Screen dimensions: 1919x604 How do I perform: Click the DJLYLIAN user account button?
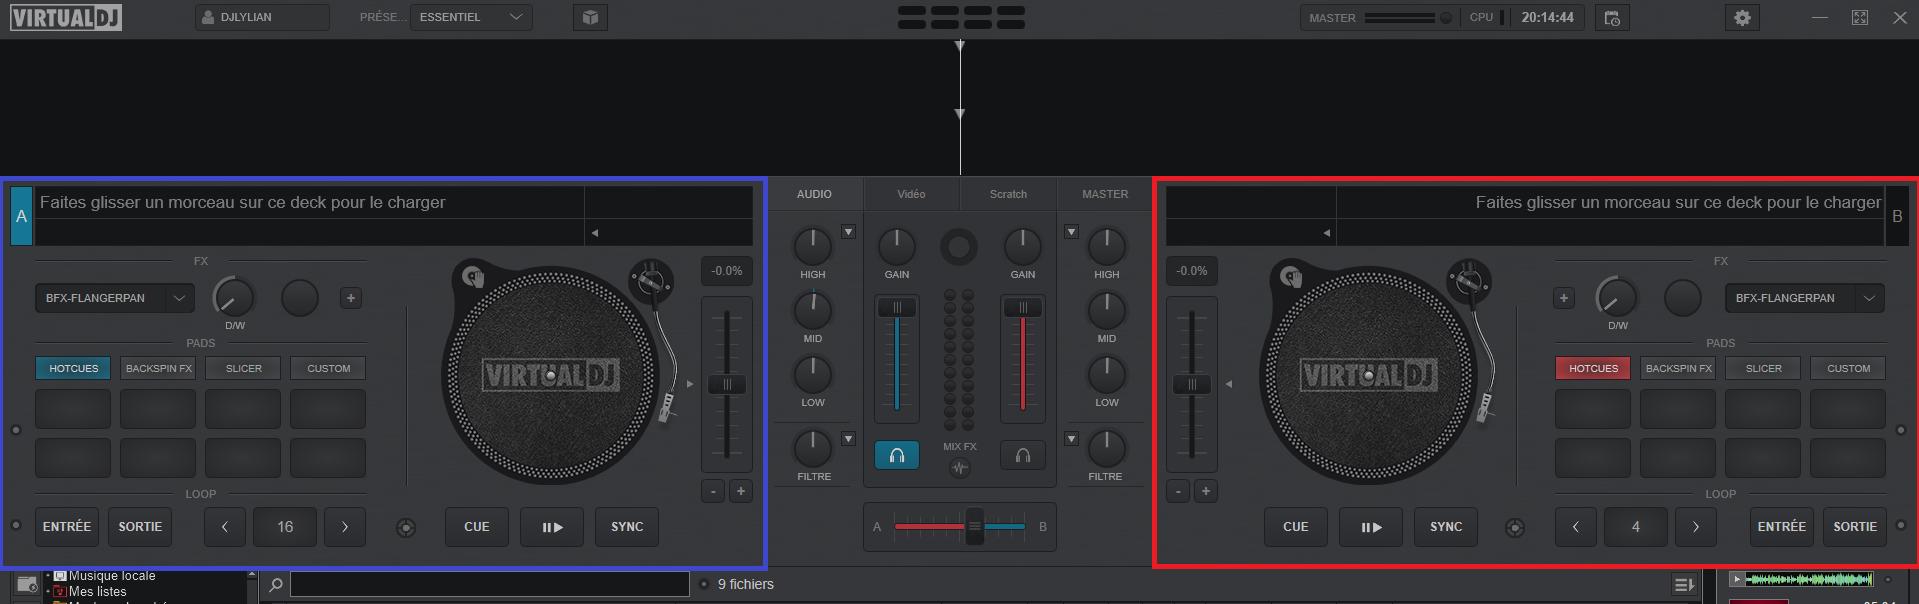[262, 18]
